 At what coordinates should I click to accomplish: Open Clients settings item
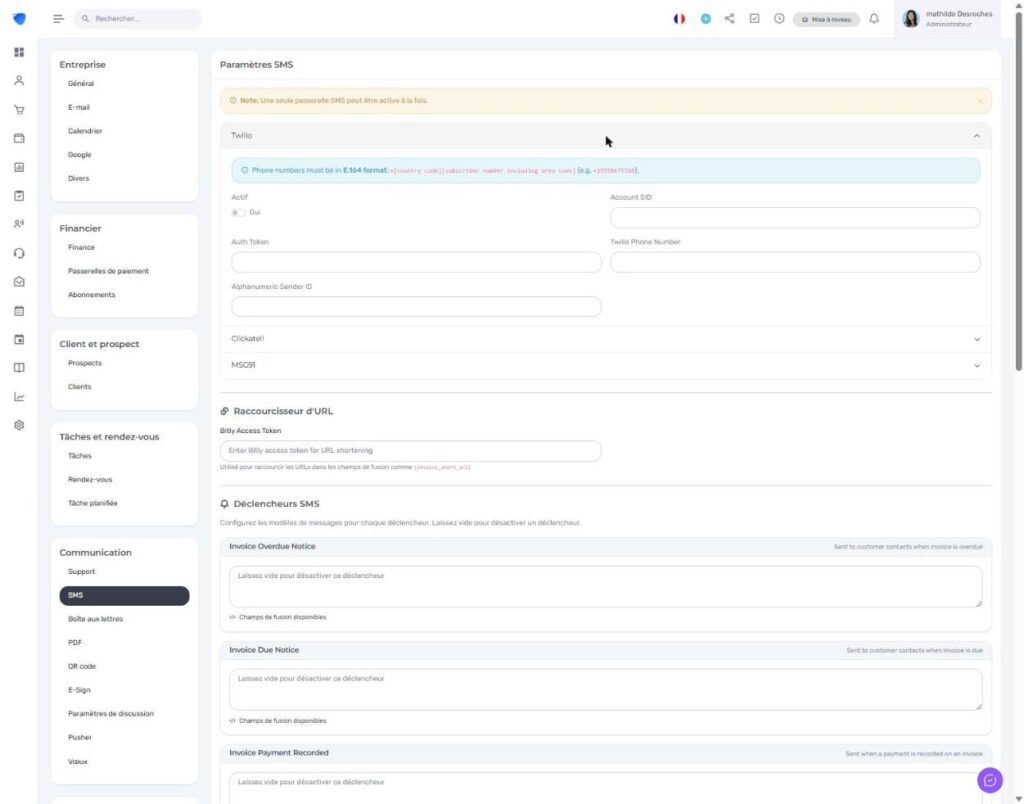click(80, 387)
